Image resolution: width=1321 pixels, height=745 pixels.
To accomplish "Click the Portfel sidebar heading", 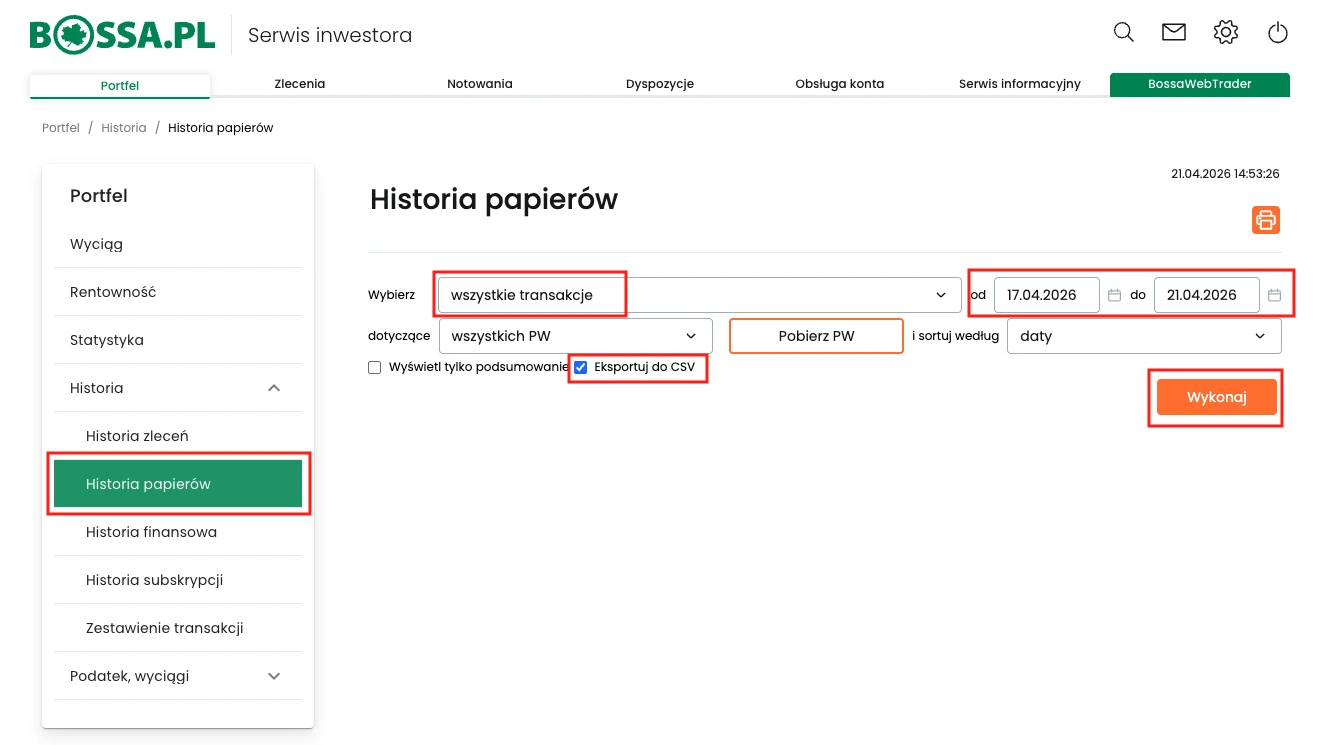I will (99, 196).
